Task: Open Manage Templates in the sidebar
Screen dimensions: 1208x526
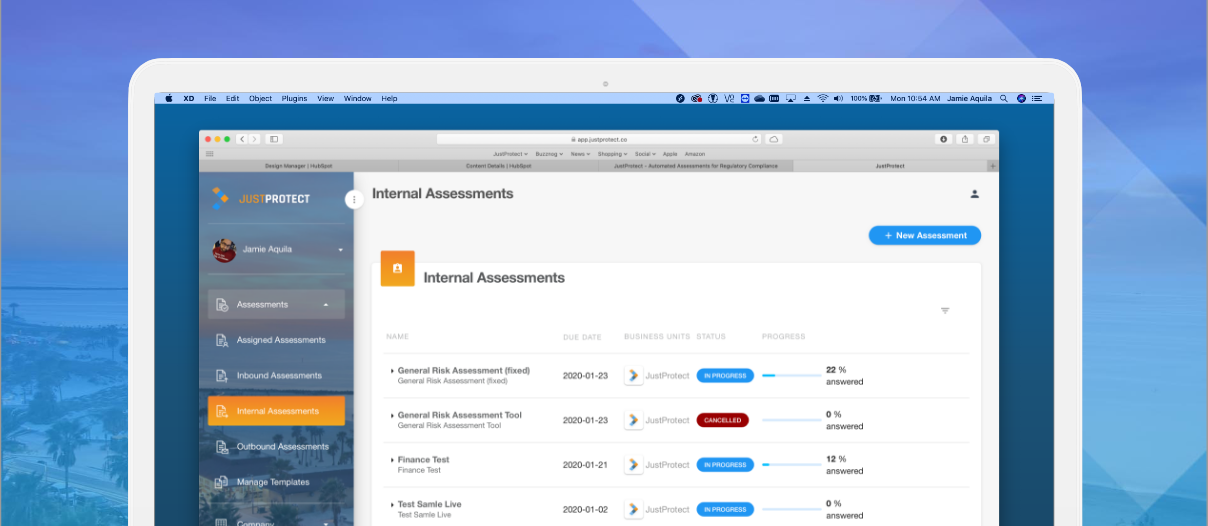Action: [x=273, y=482]
